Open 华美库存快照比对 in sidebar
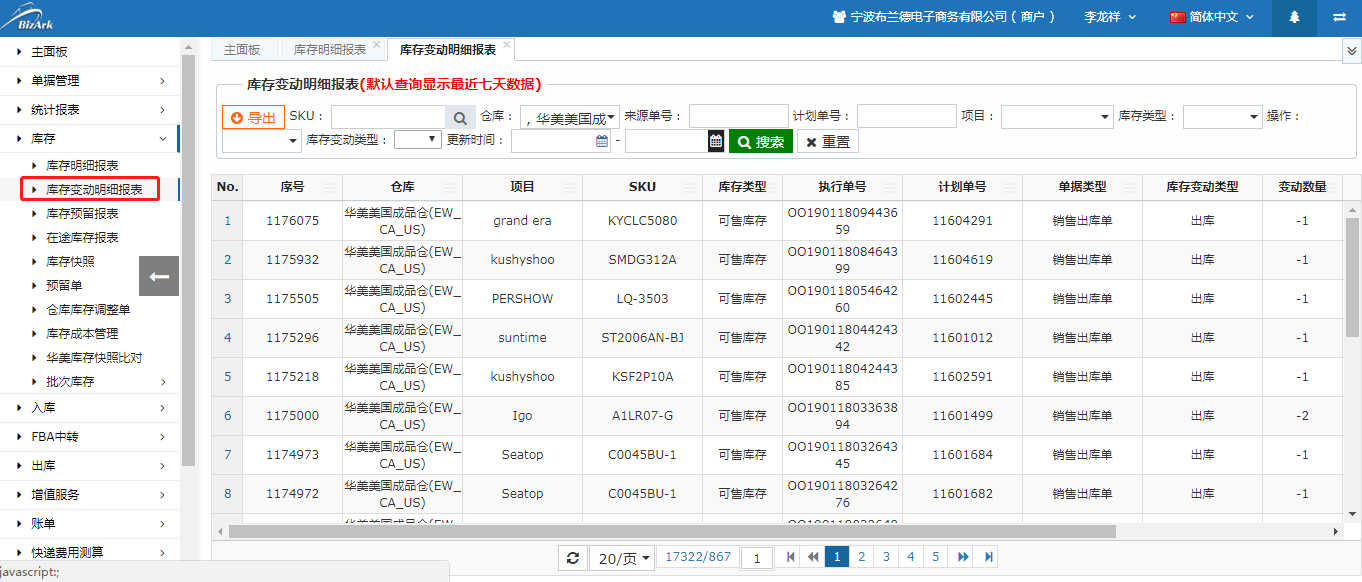 (94, 358)
